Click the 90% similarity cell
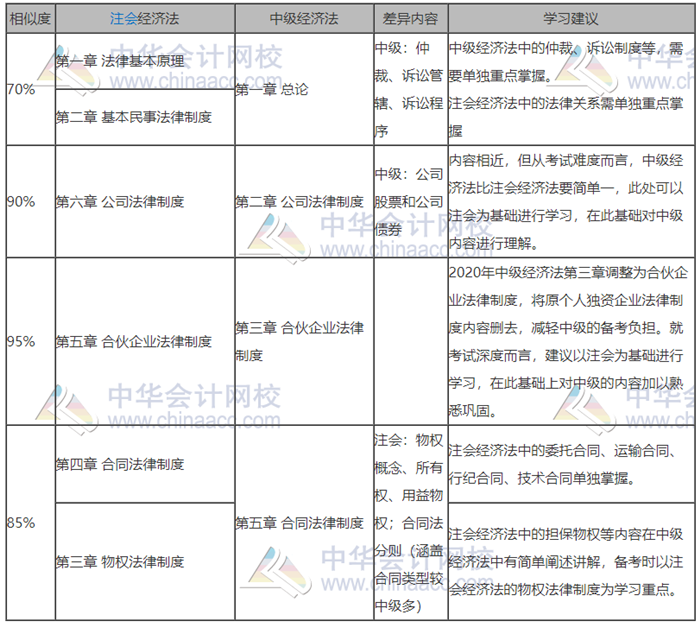This screenshot has width=700, height=627. click(x=30, y=201)
